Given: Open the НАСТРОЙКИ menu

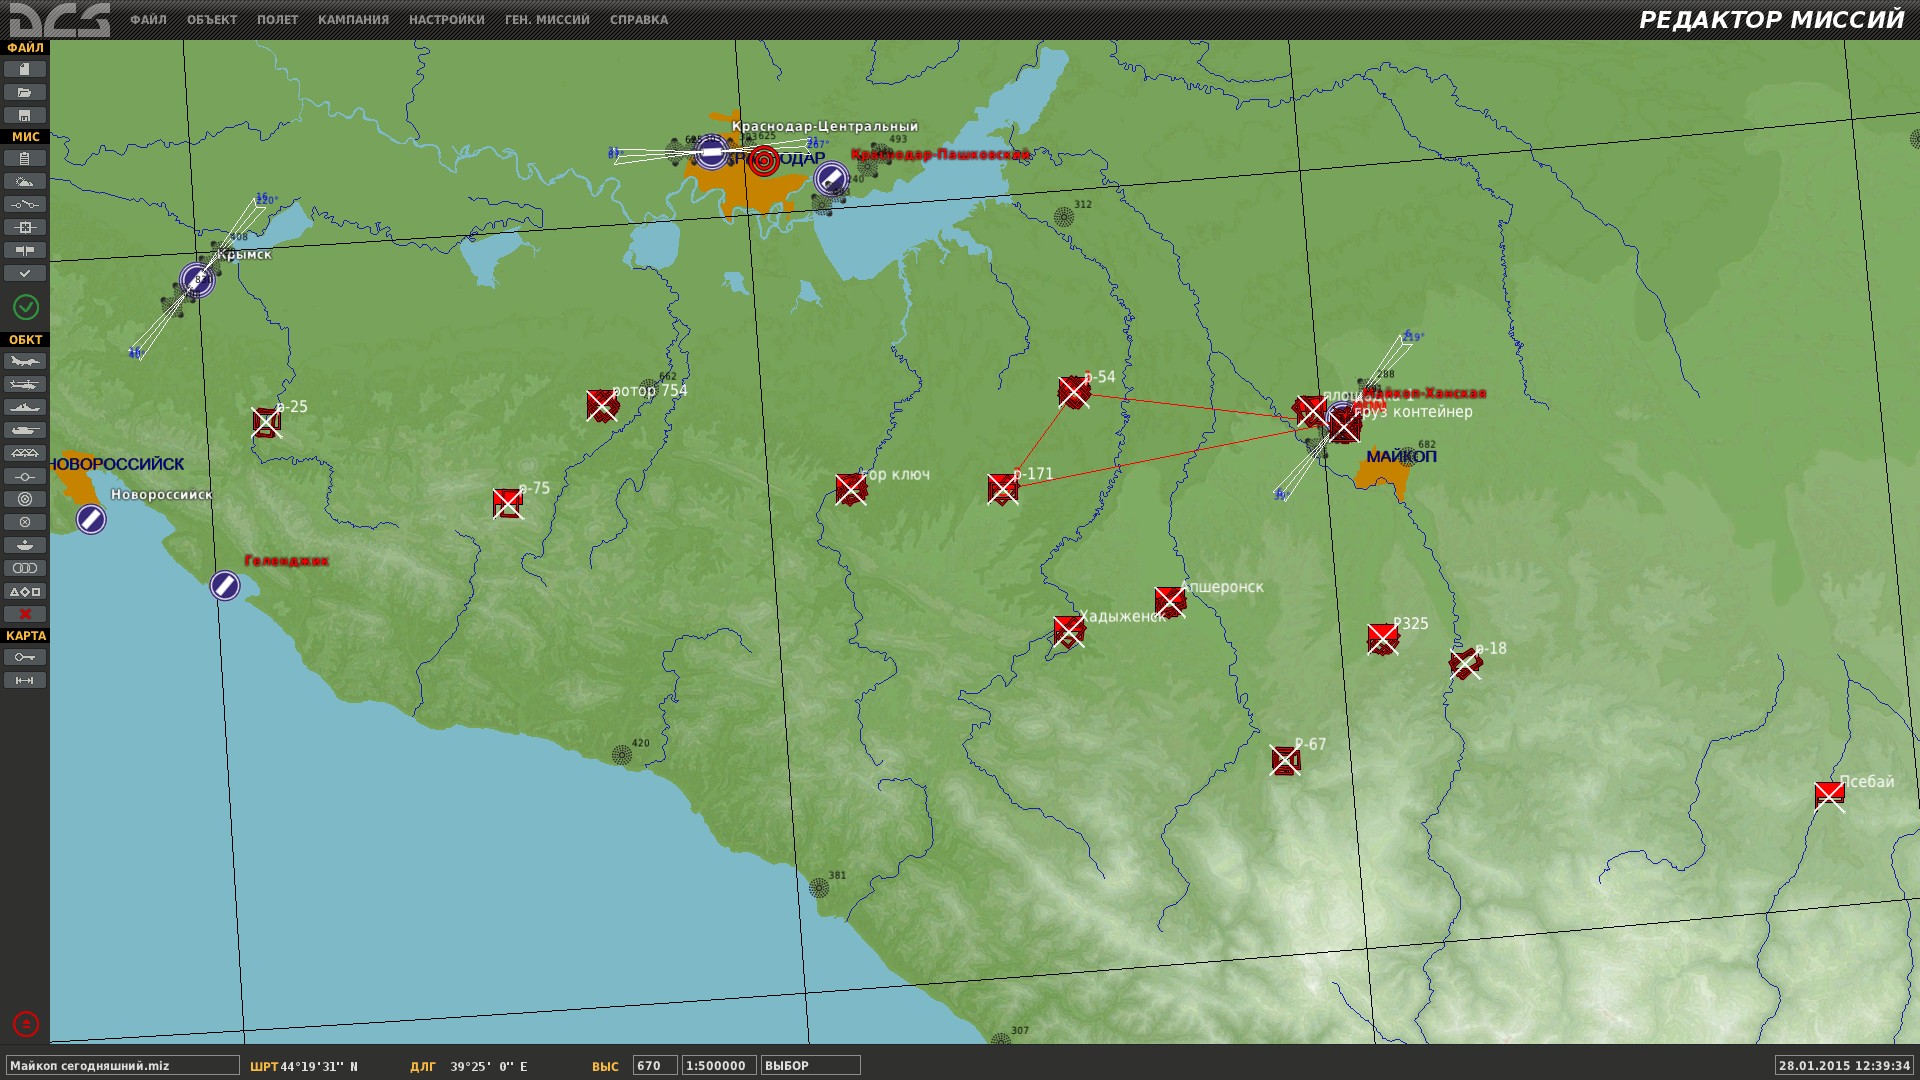Looking at the screenshot, I should point(446,20).
